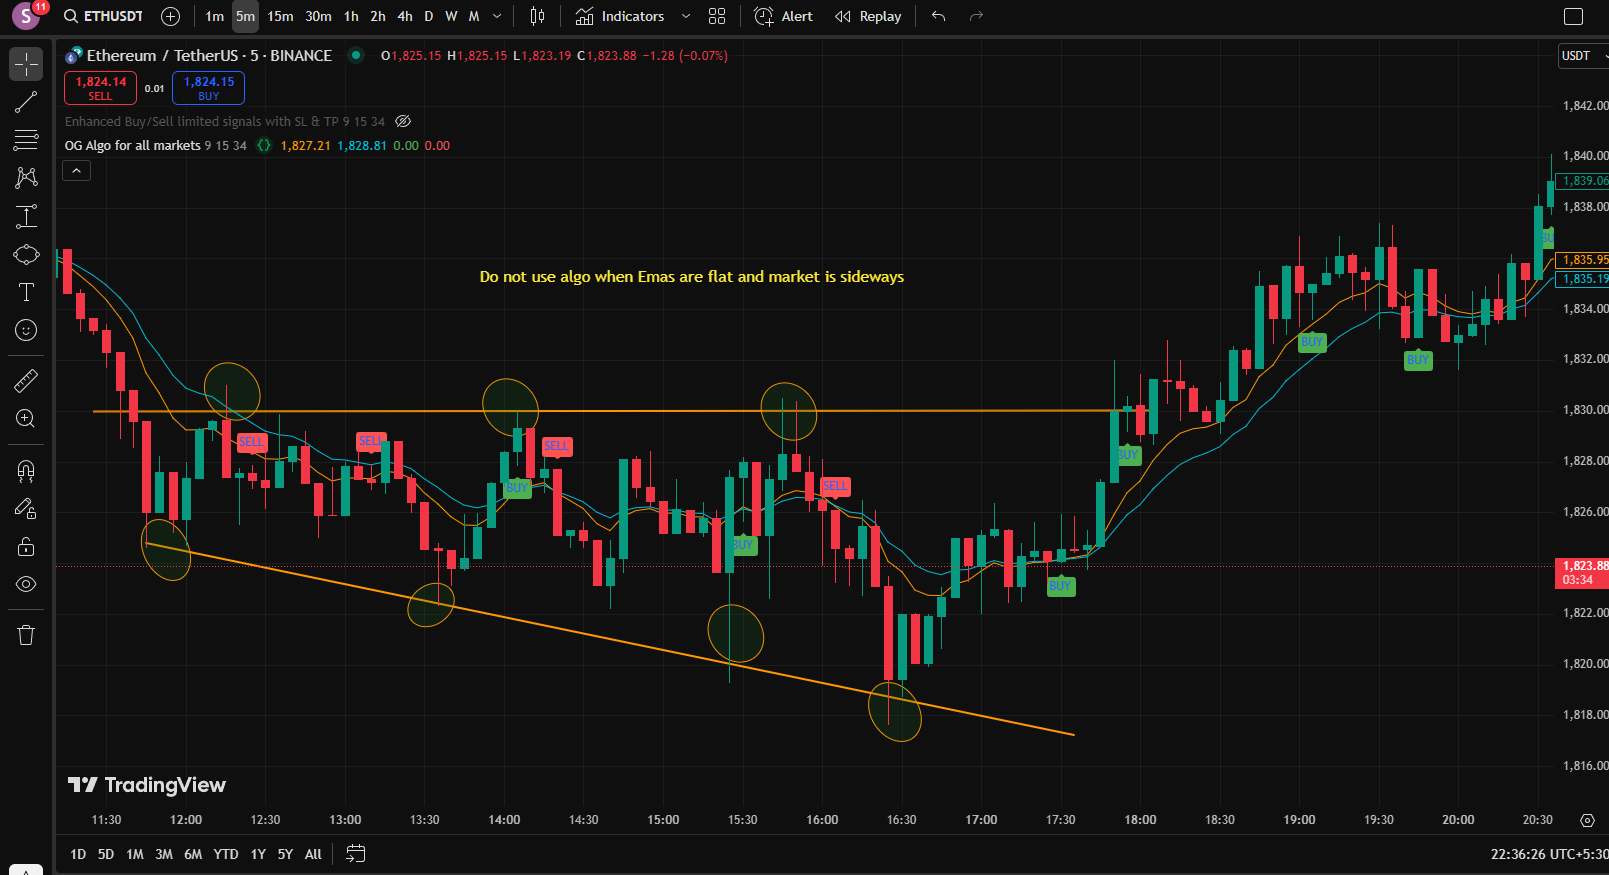This screenshot has height=875, width=1609.
Task: Create a price Alert
Action: (x=783, y=16)
